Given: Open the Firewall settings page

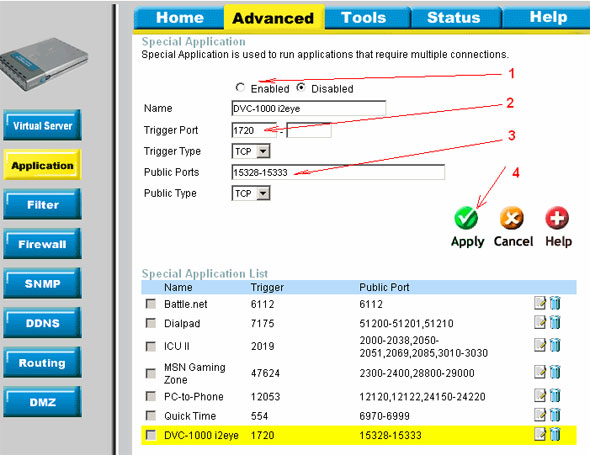Looking at the screenshot, I should point(43,244).
